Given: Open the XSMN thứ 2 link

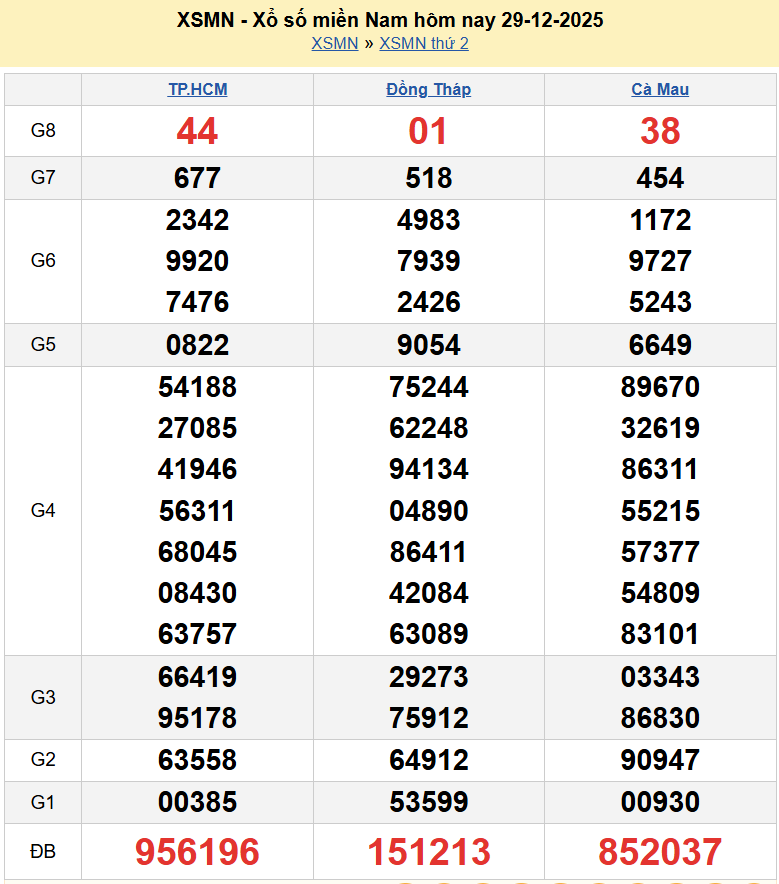Looking at the screenshot, I should point(424,43).
